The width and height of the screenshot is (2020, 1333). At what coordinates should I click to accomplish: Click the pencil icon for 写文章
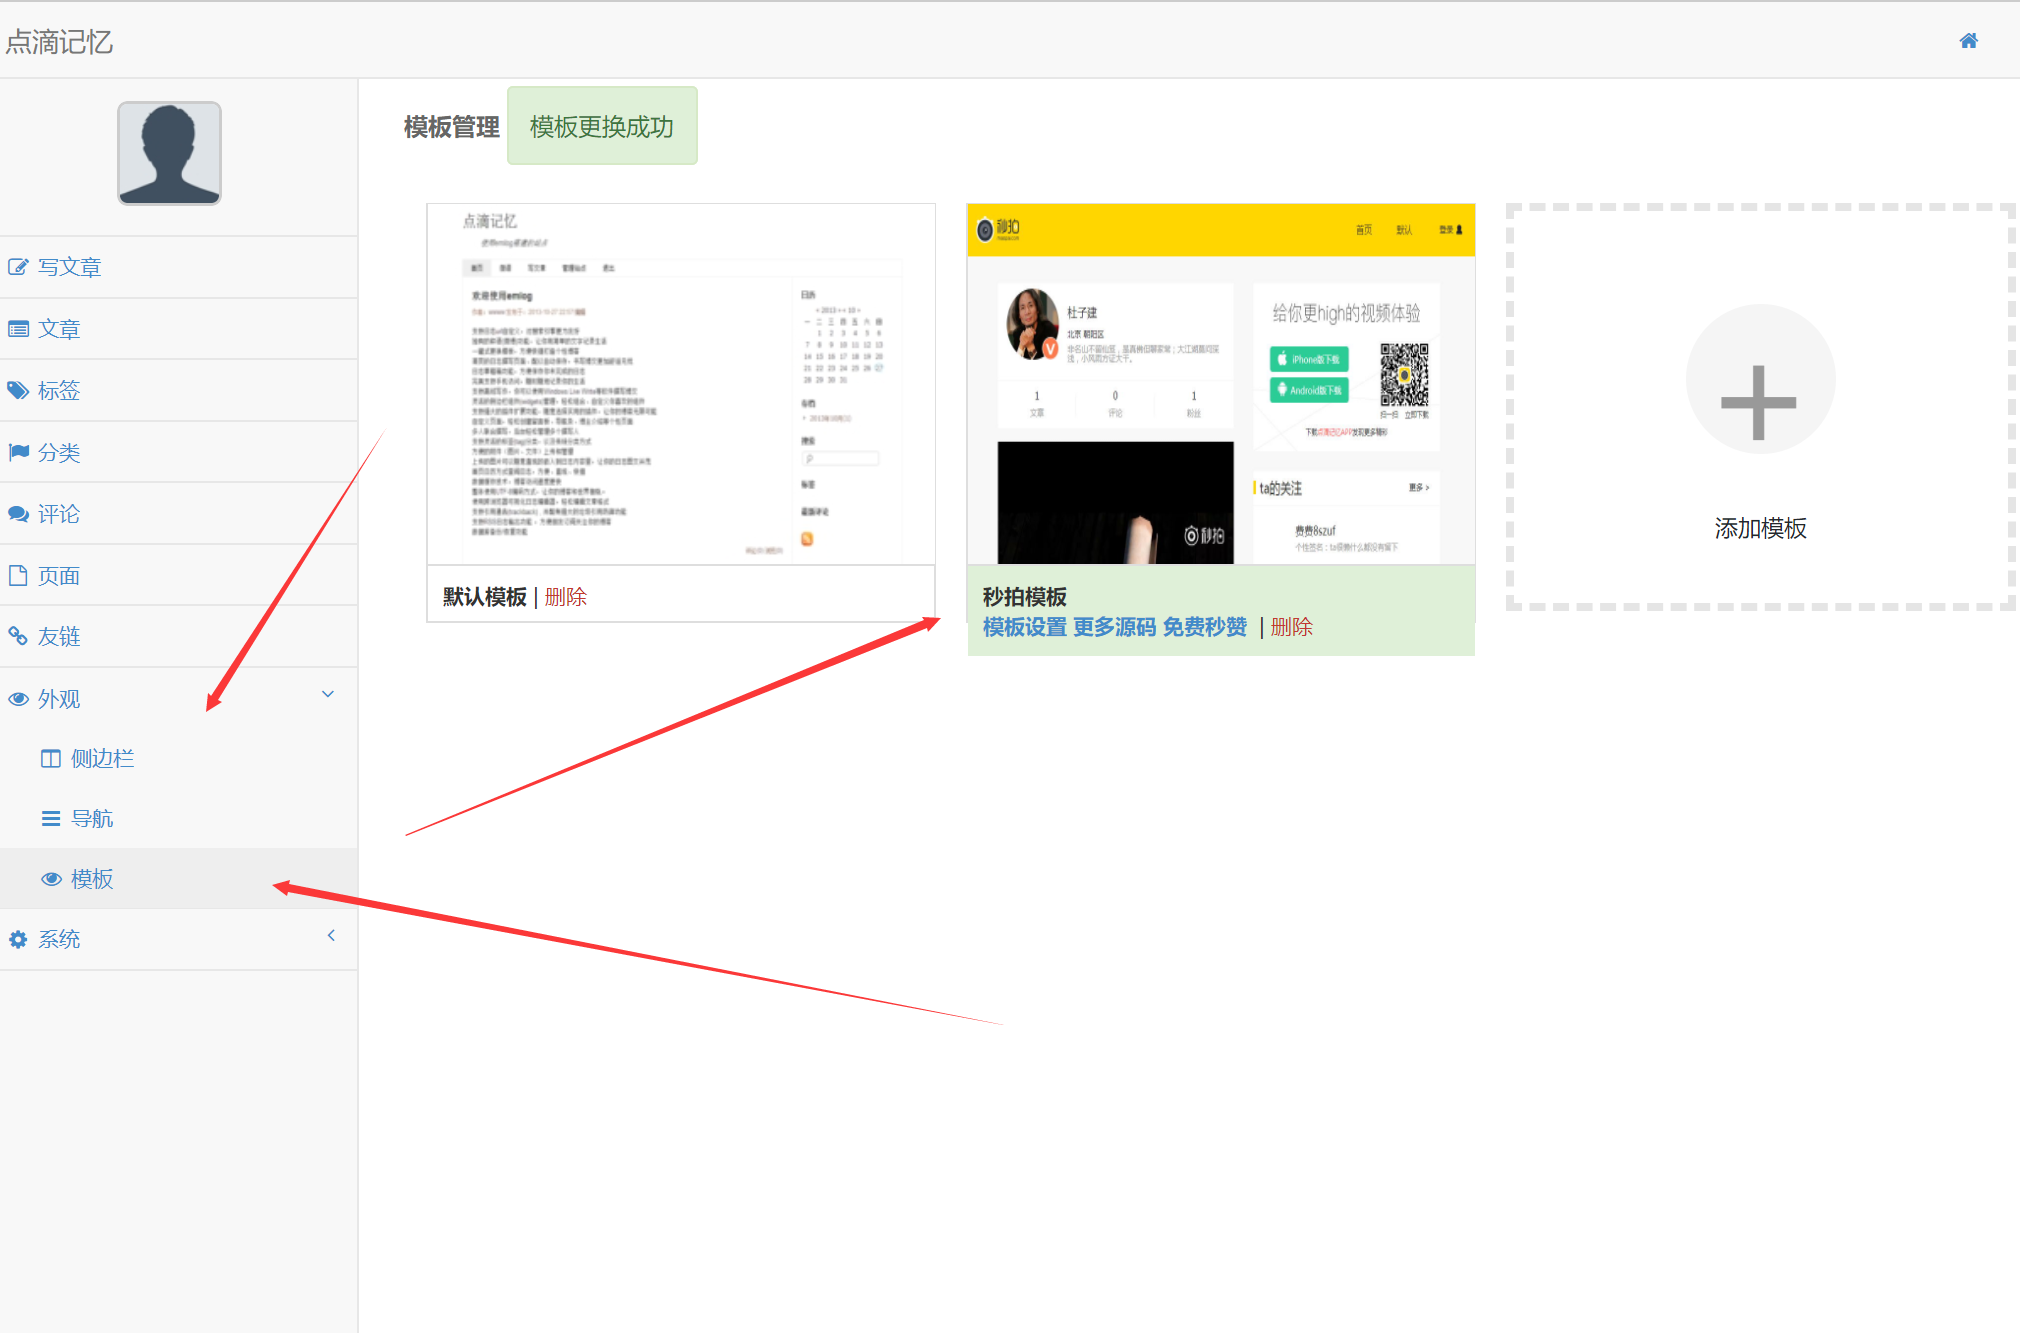coord(18,267)
